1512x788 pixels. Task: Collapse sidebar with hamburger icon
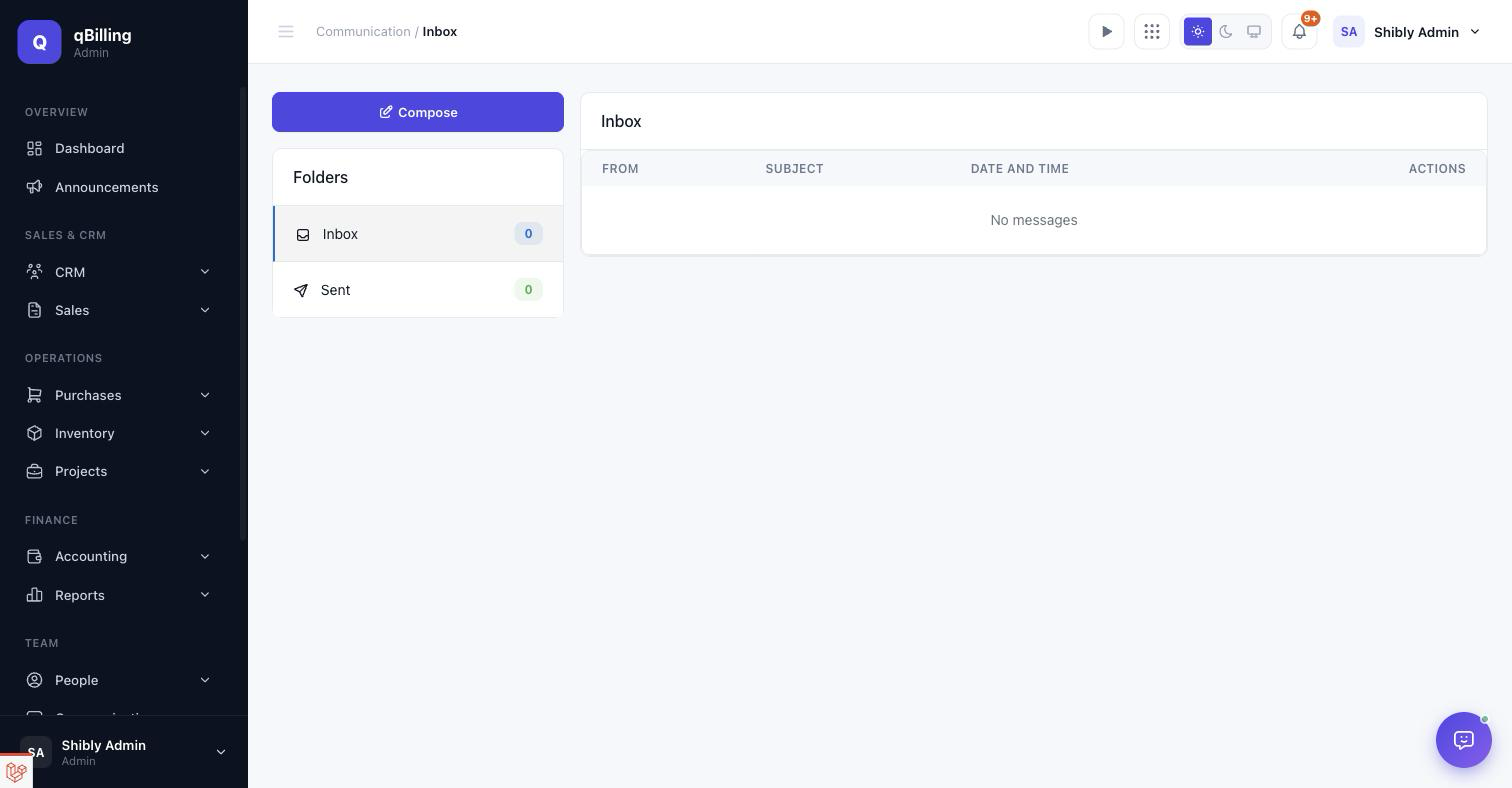[x=286, y=32]
